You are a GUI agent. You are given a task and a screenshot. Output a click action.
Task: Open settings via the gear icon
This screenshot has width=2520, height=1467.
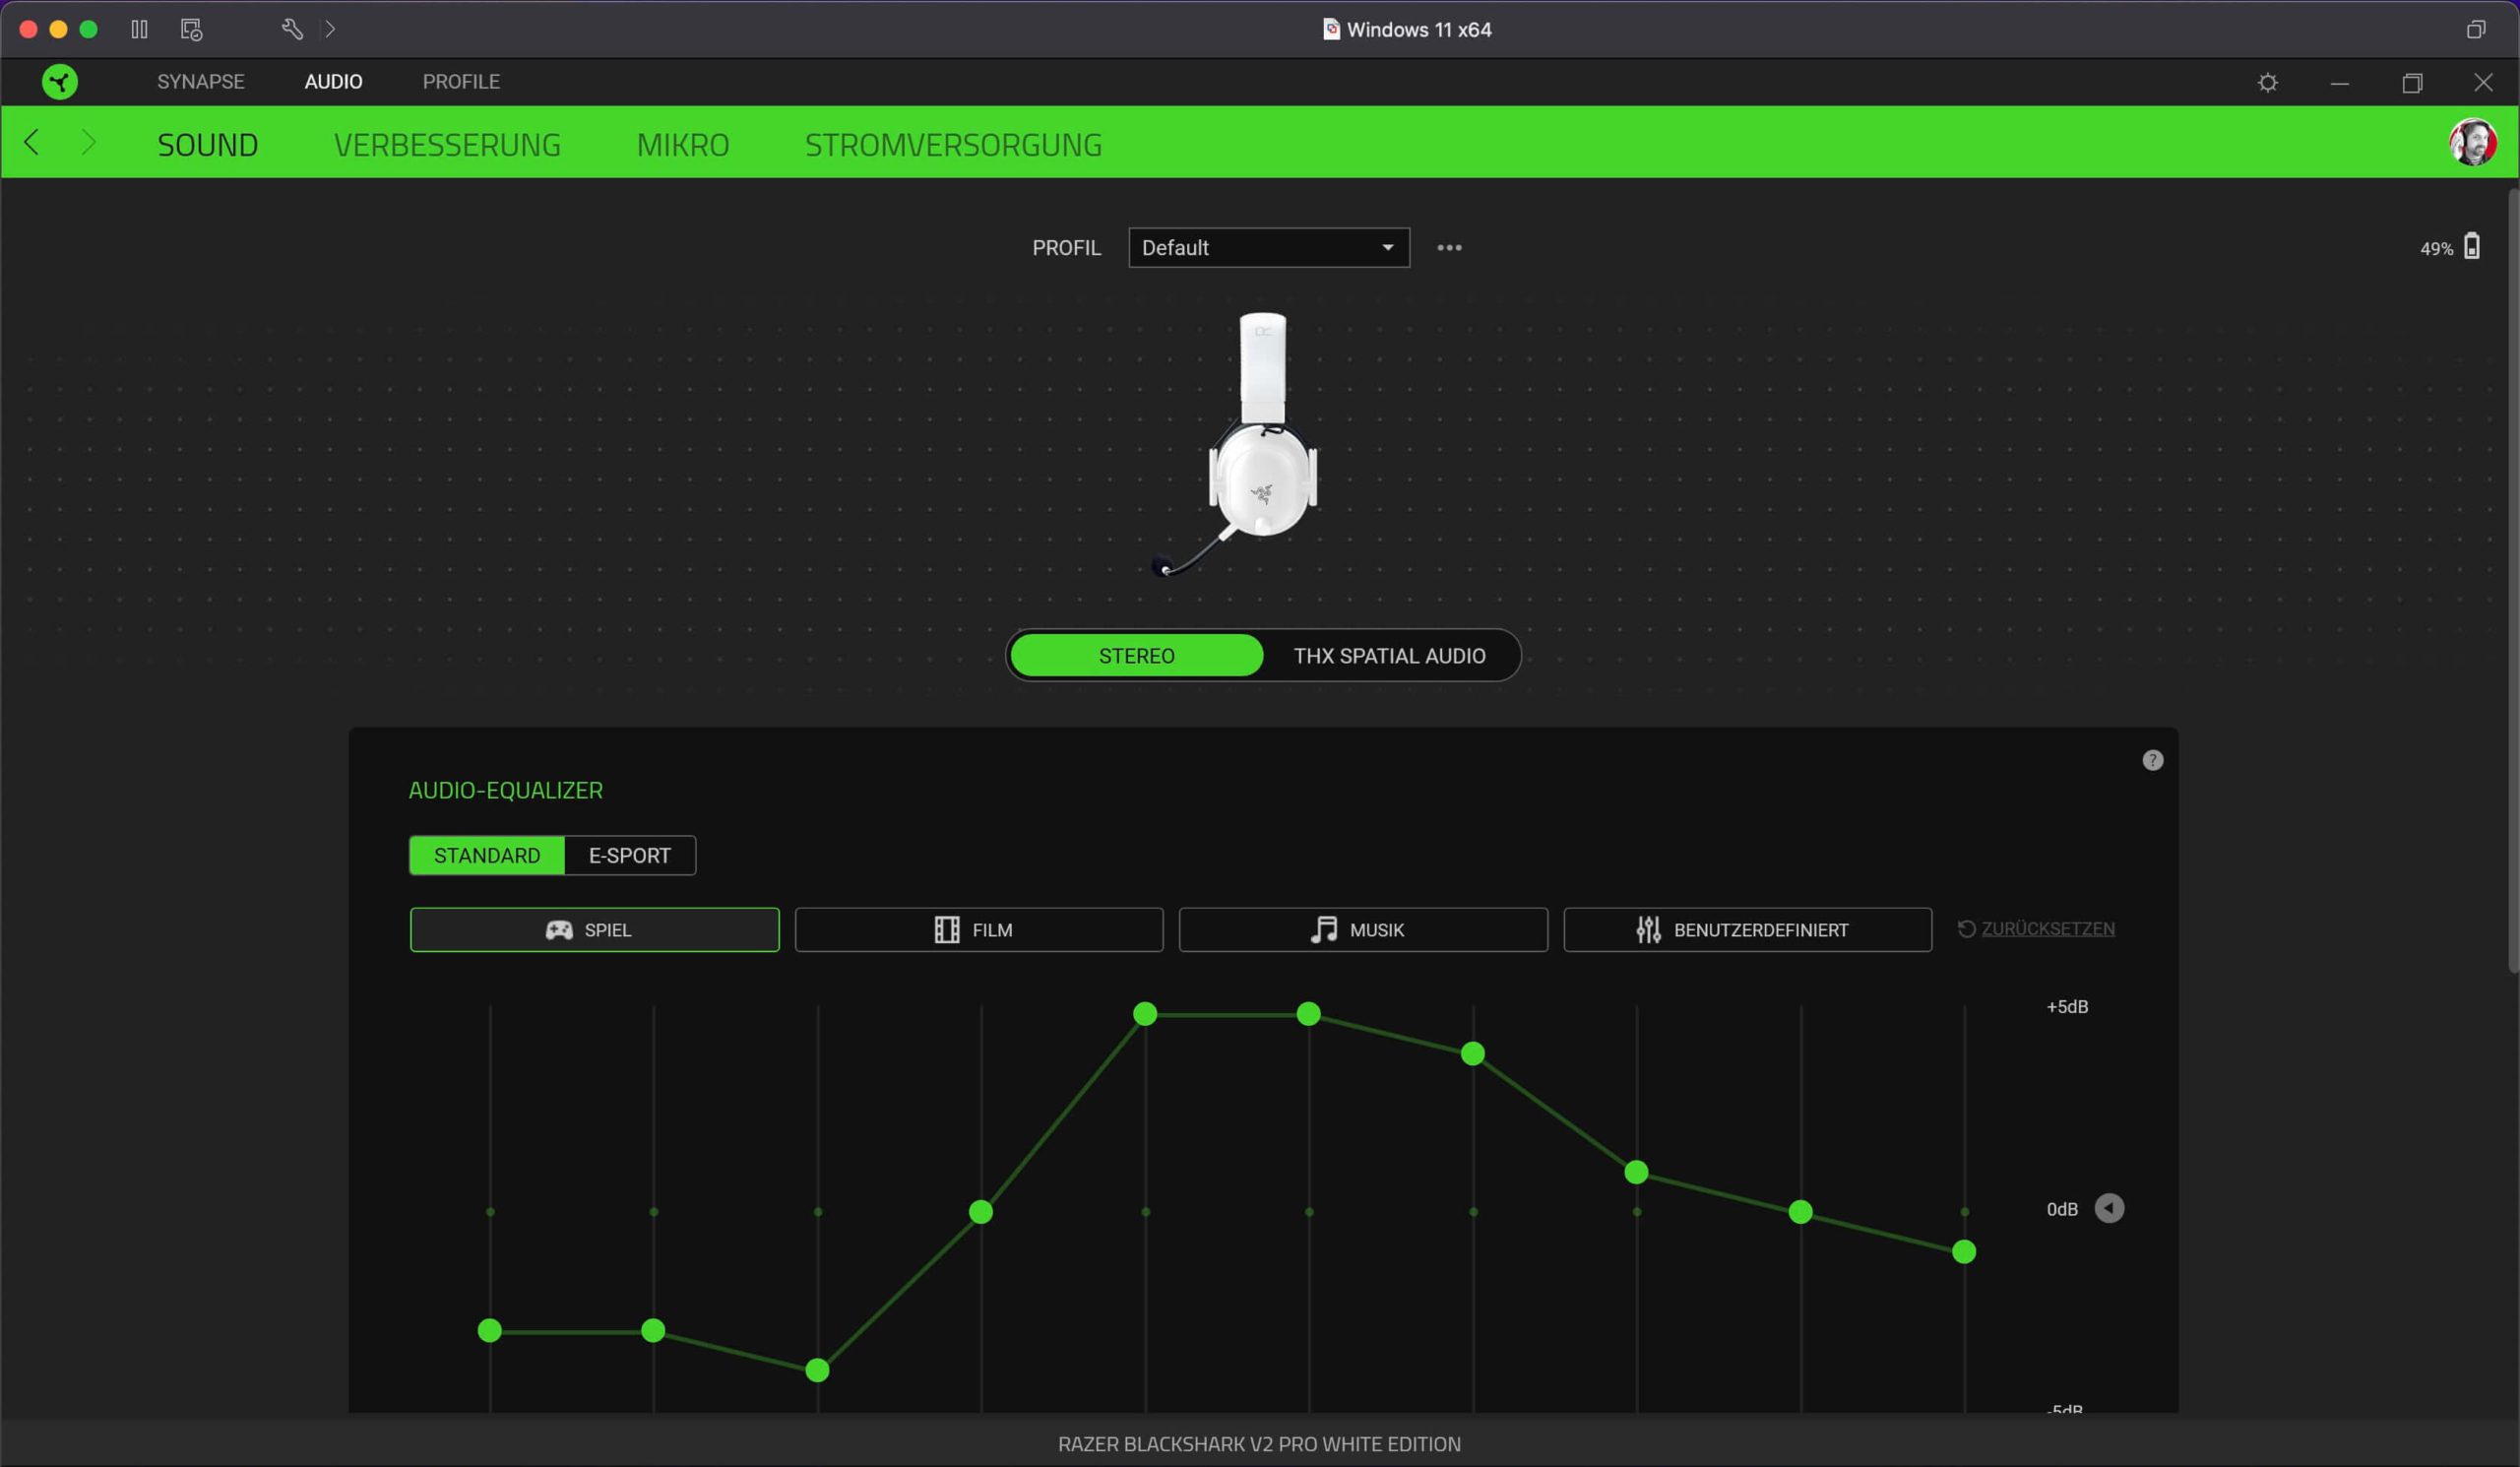2267,82
